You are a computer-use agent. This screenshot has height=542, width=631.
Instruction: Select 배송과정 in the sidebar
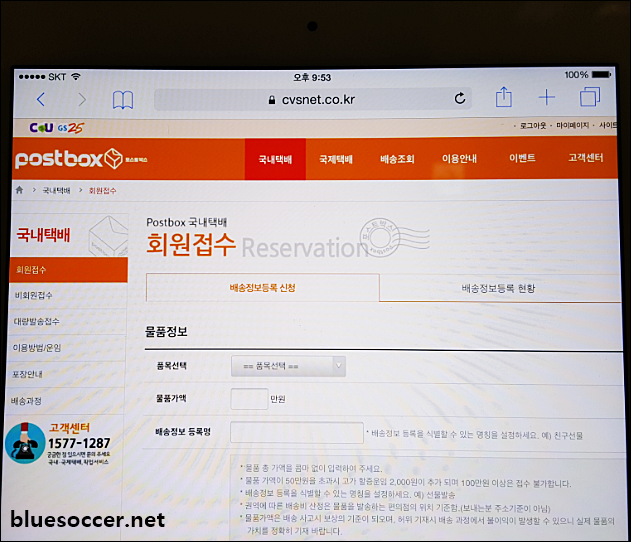[x=64, y=401]
